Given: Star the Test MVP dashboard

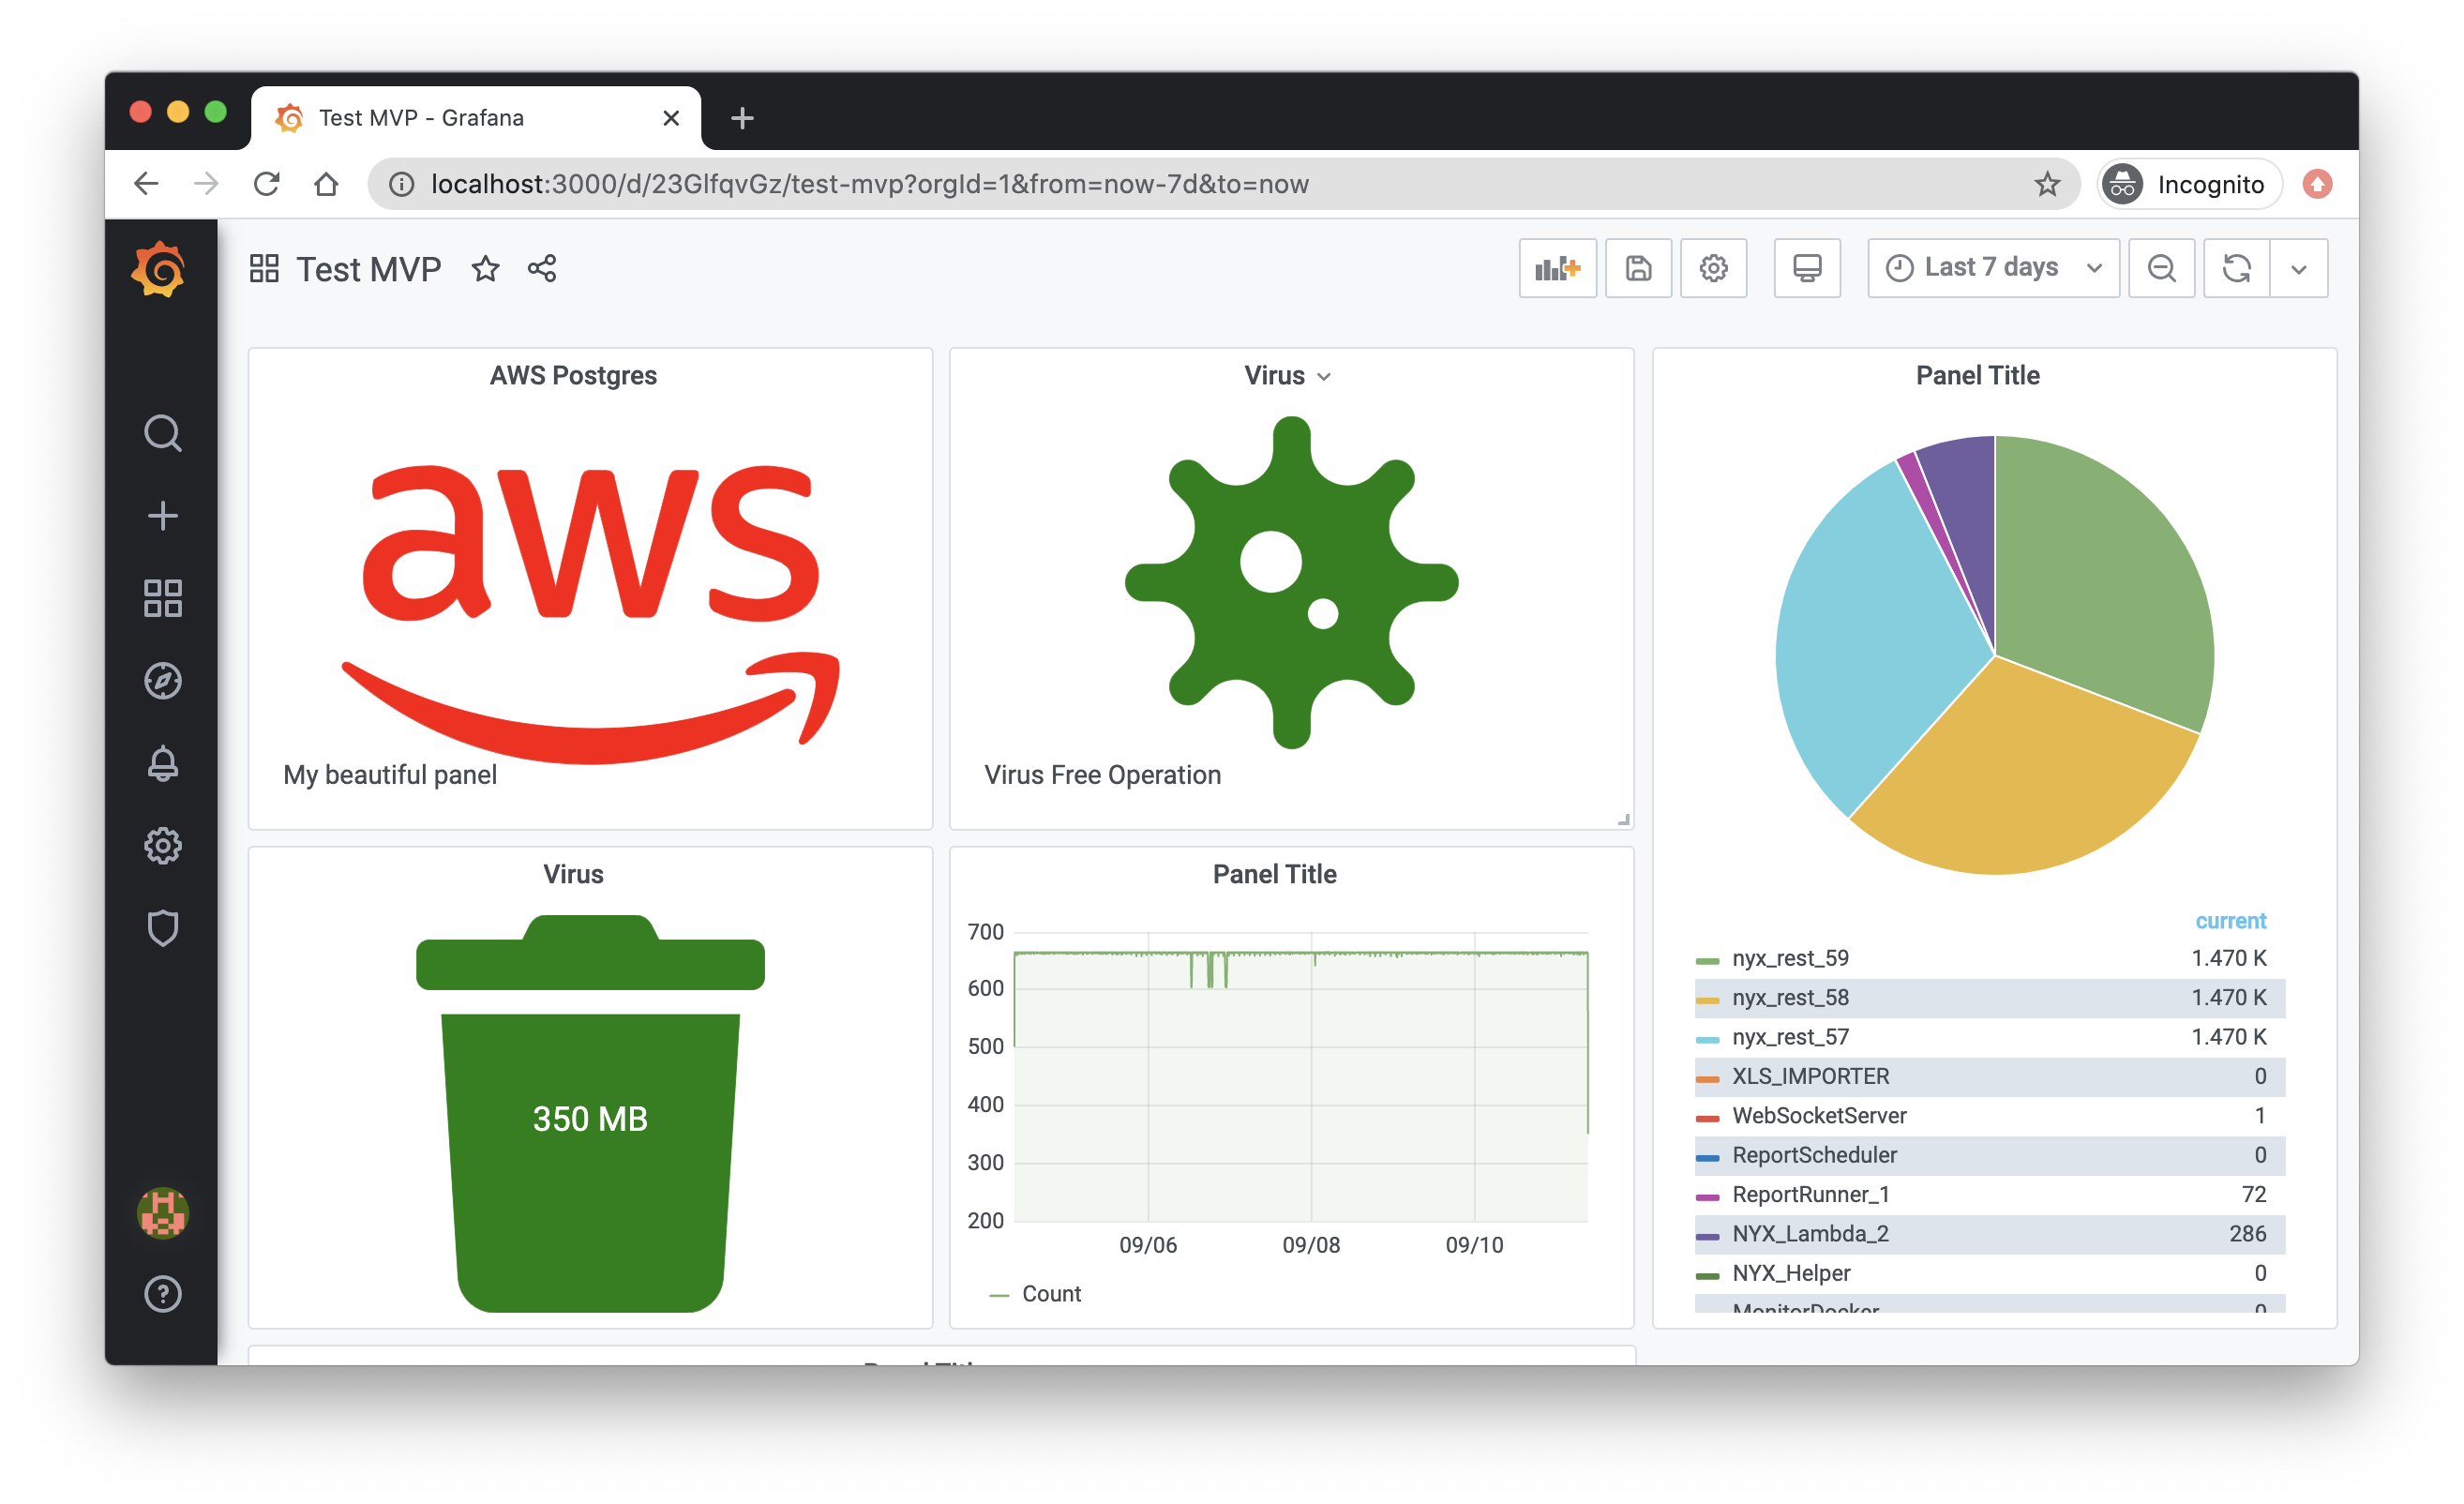Looking at the screenshot, I should [x=485, y=269].
